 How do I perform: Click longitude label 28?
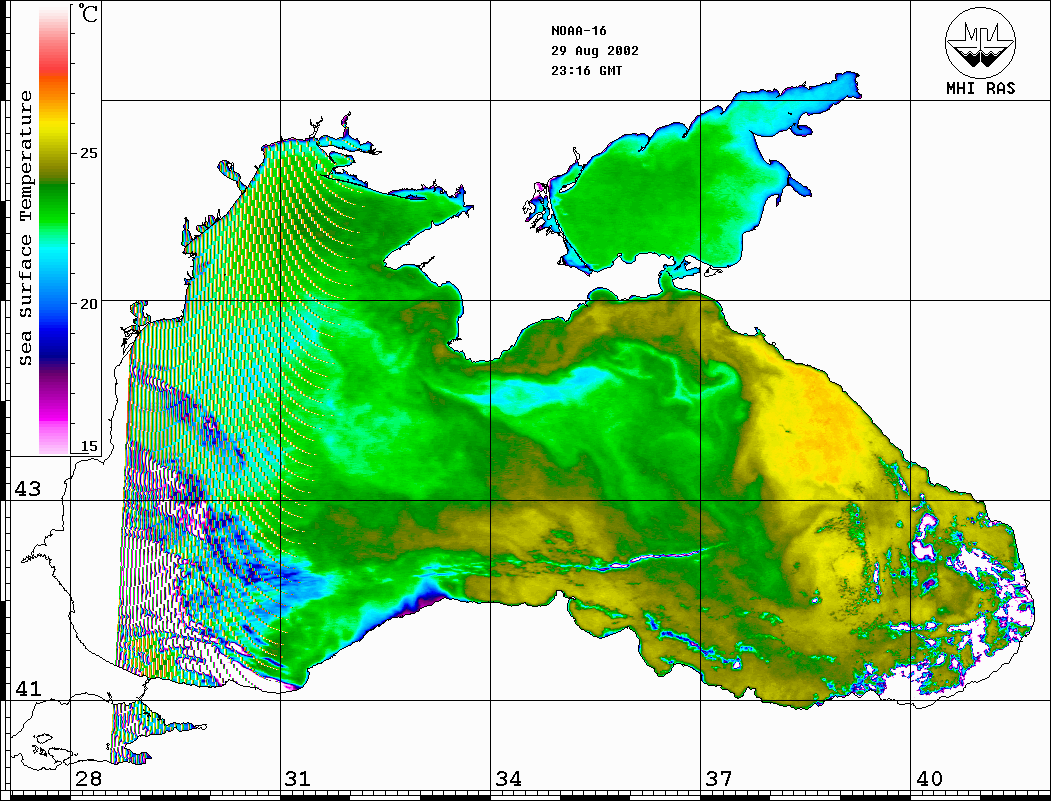tap(88, 779)
